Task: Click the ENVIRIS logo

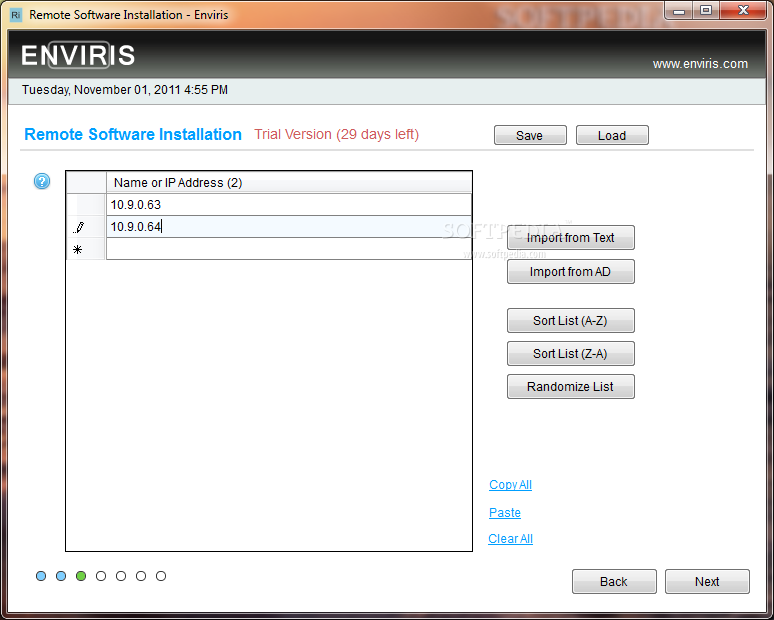Action: [x=78, y=55]
